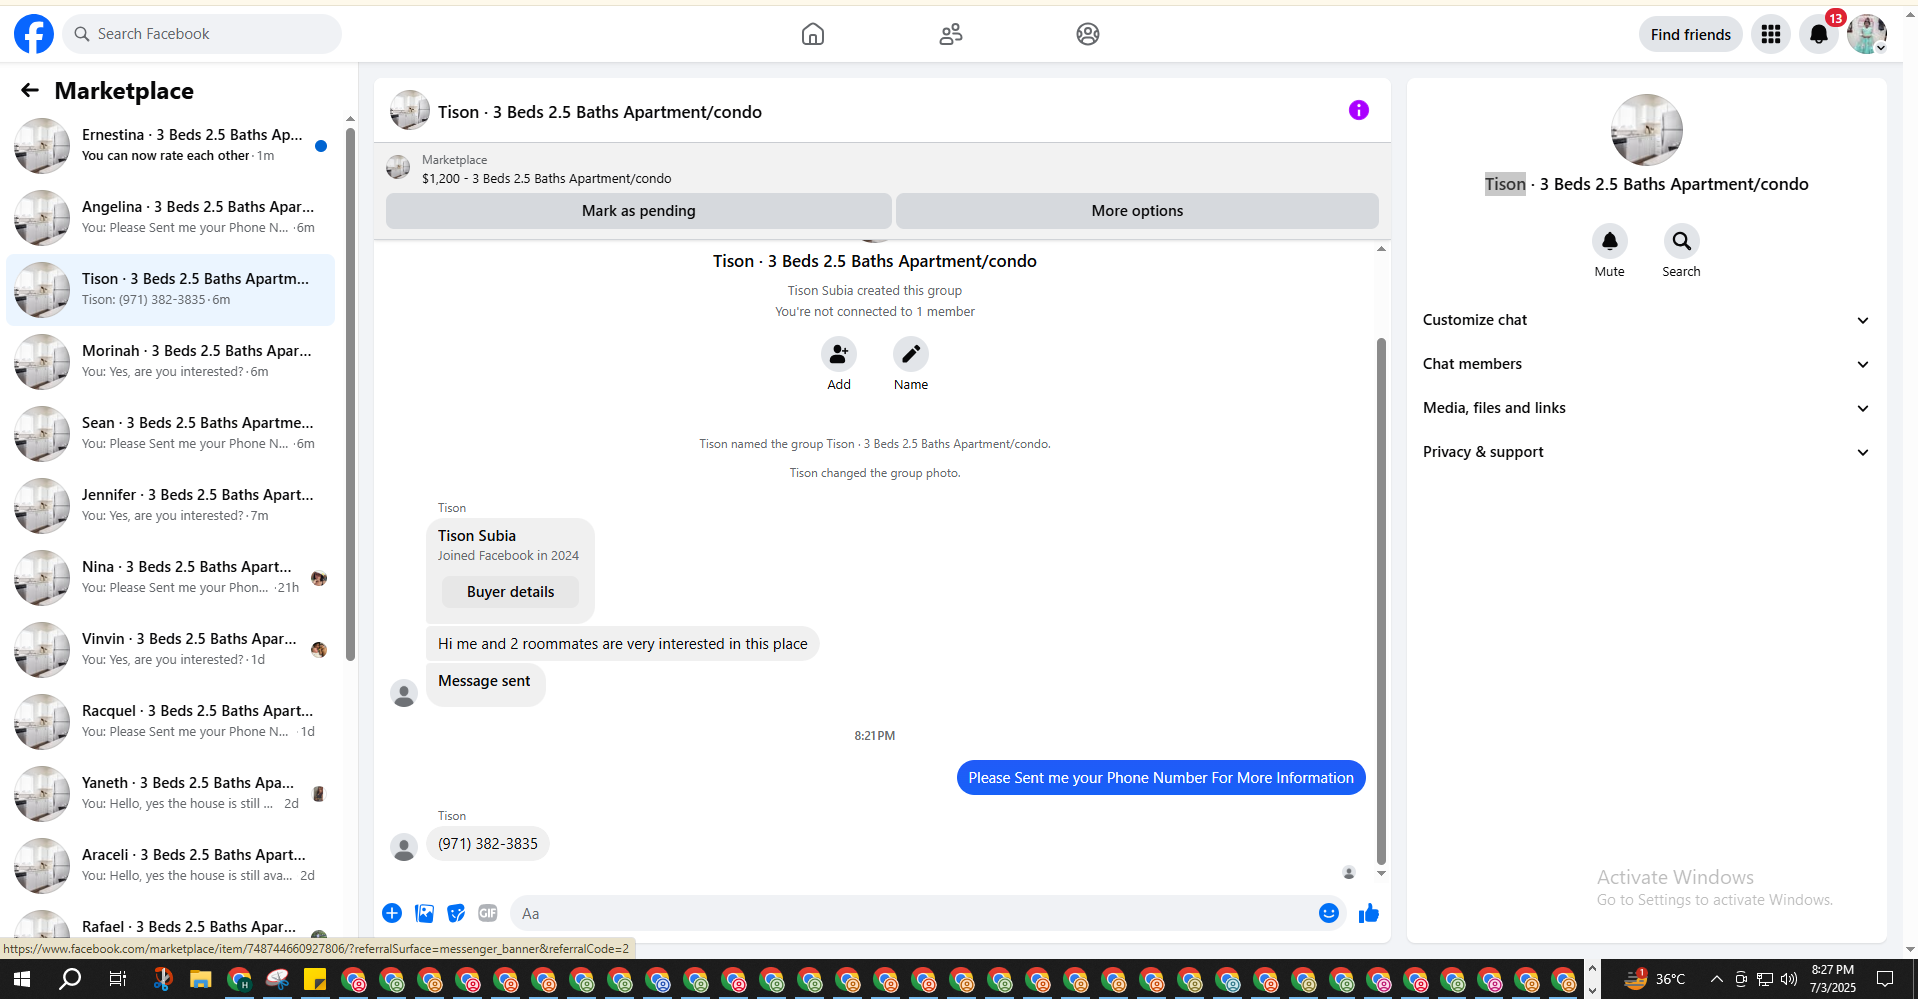Open Buyer details for Tison Subia

[x=510, y=592]
